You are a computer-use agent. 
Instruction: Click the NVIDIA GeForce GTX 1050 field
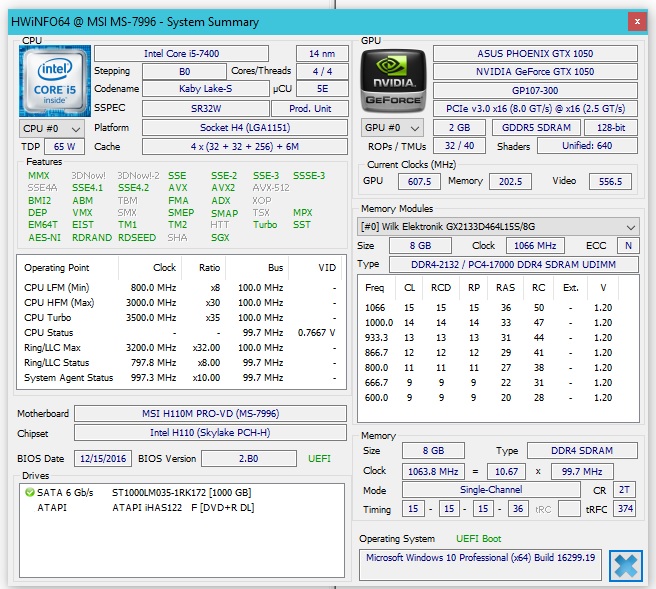[x=535, y=72]
